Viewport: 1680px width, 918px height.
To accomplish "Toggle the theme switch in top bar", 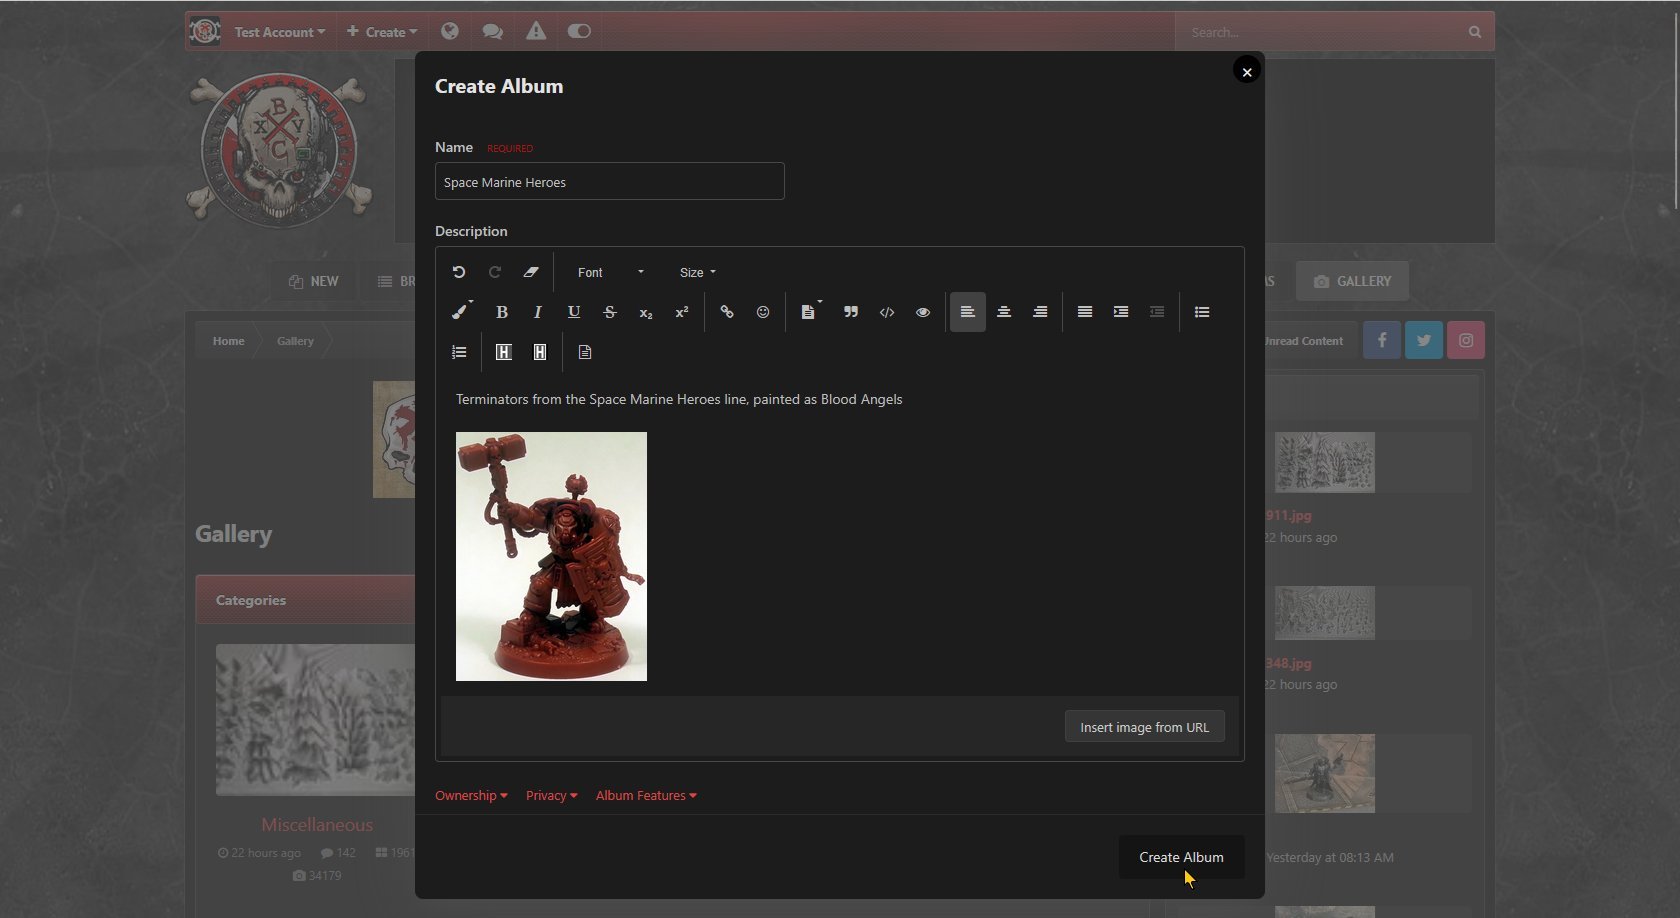I will pos(579,32).
